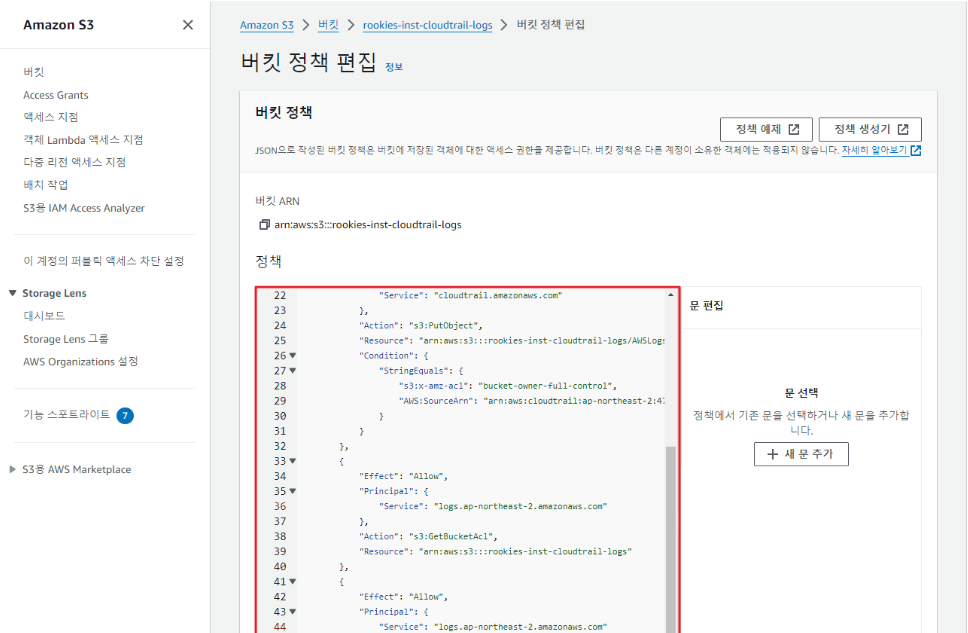Click line 34 "Effect": "Allow" text
The image size is (968, 633).
(403, 476)
